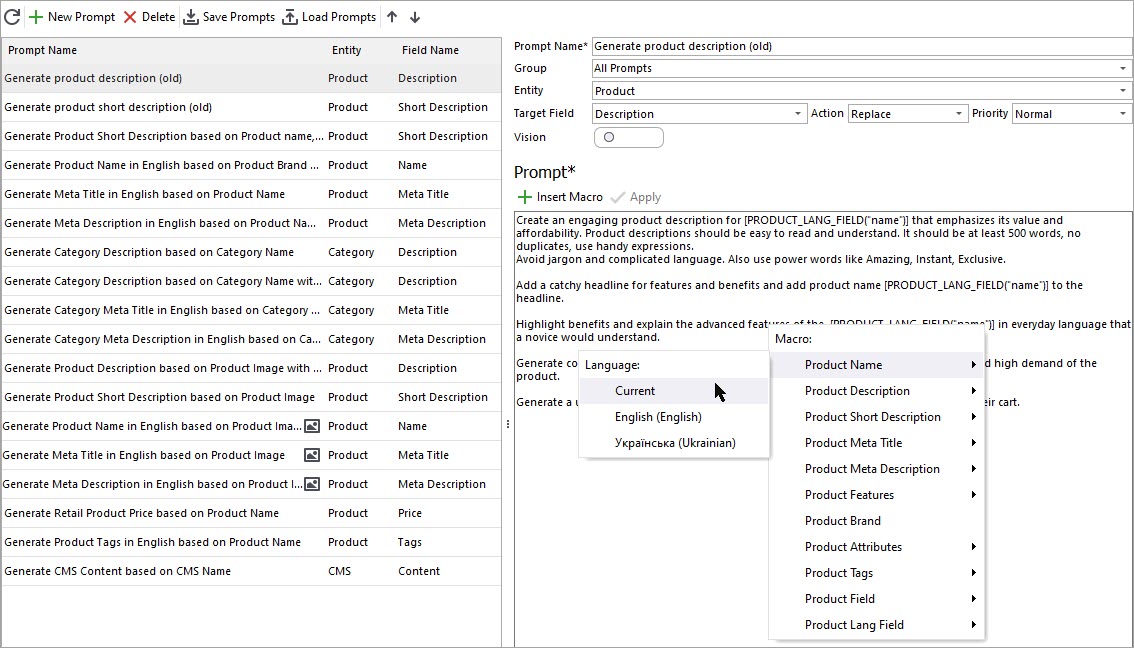Select 'Generate Retail Product Price based on Product Name' row
Viewport: 1134px width, 648px height.
(x=251, y=513)
